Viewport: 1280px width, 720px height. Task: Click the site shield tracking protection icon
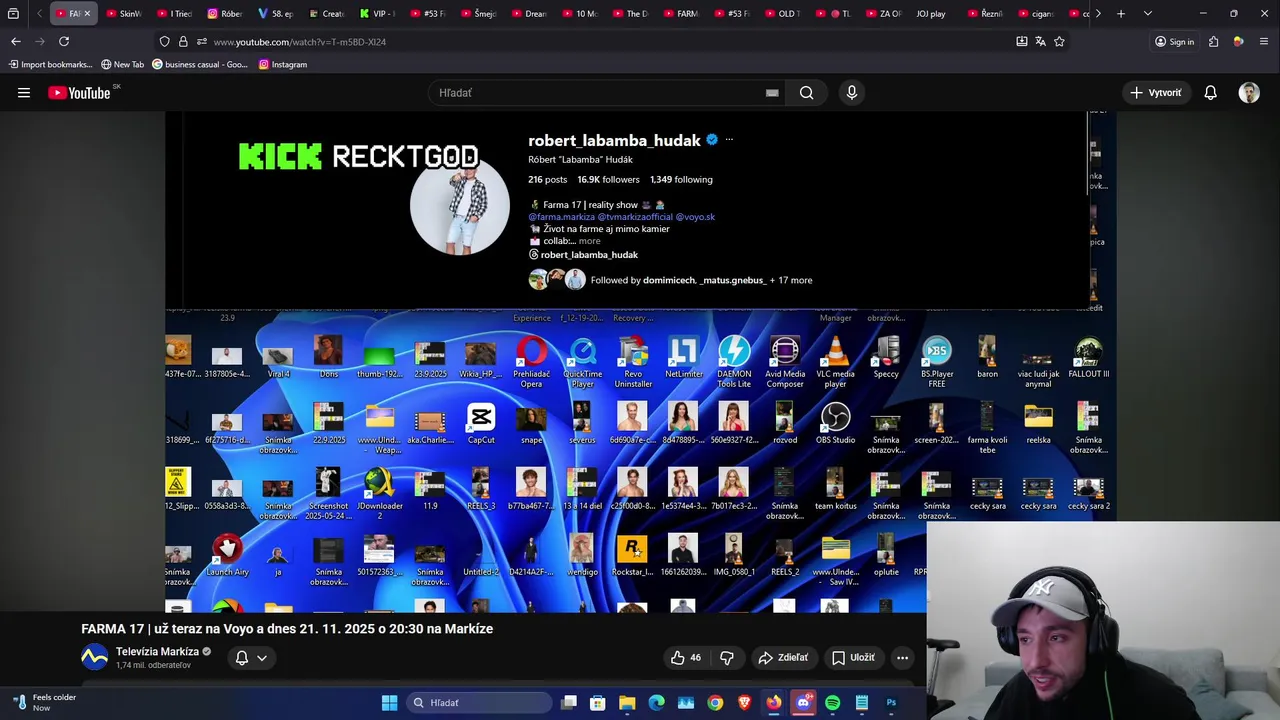pyautogui.click(x=164, y=41)
